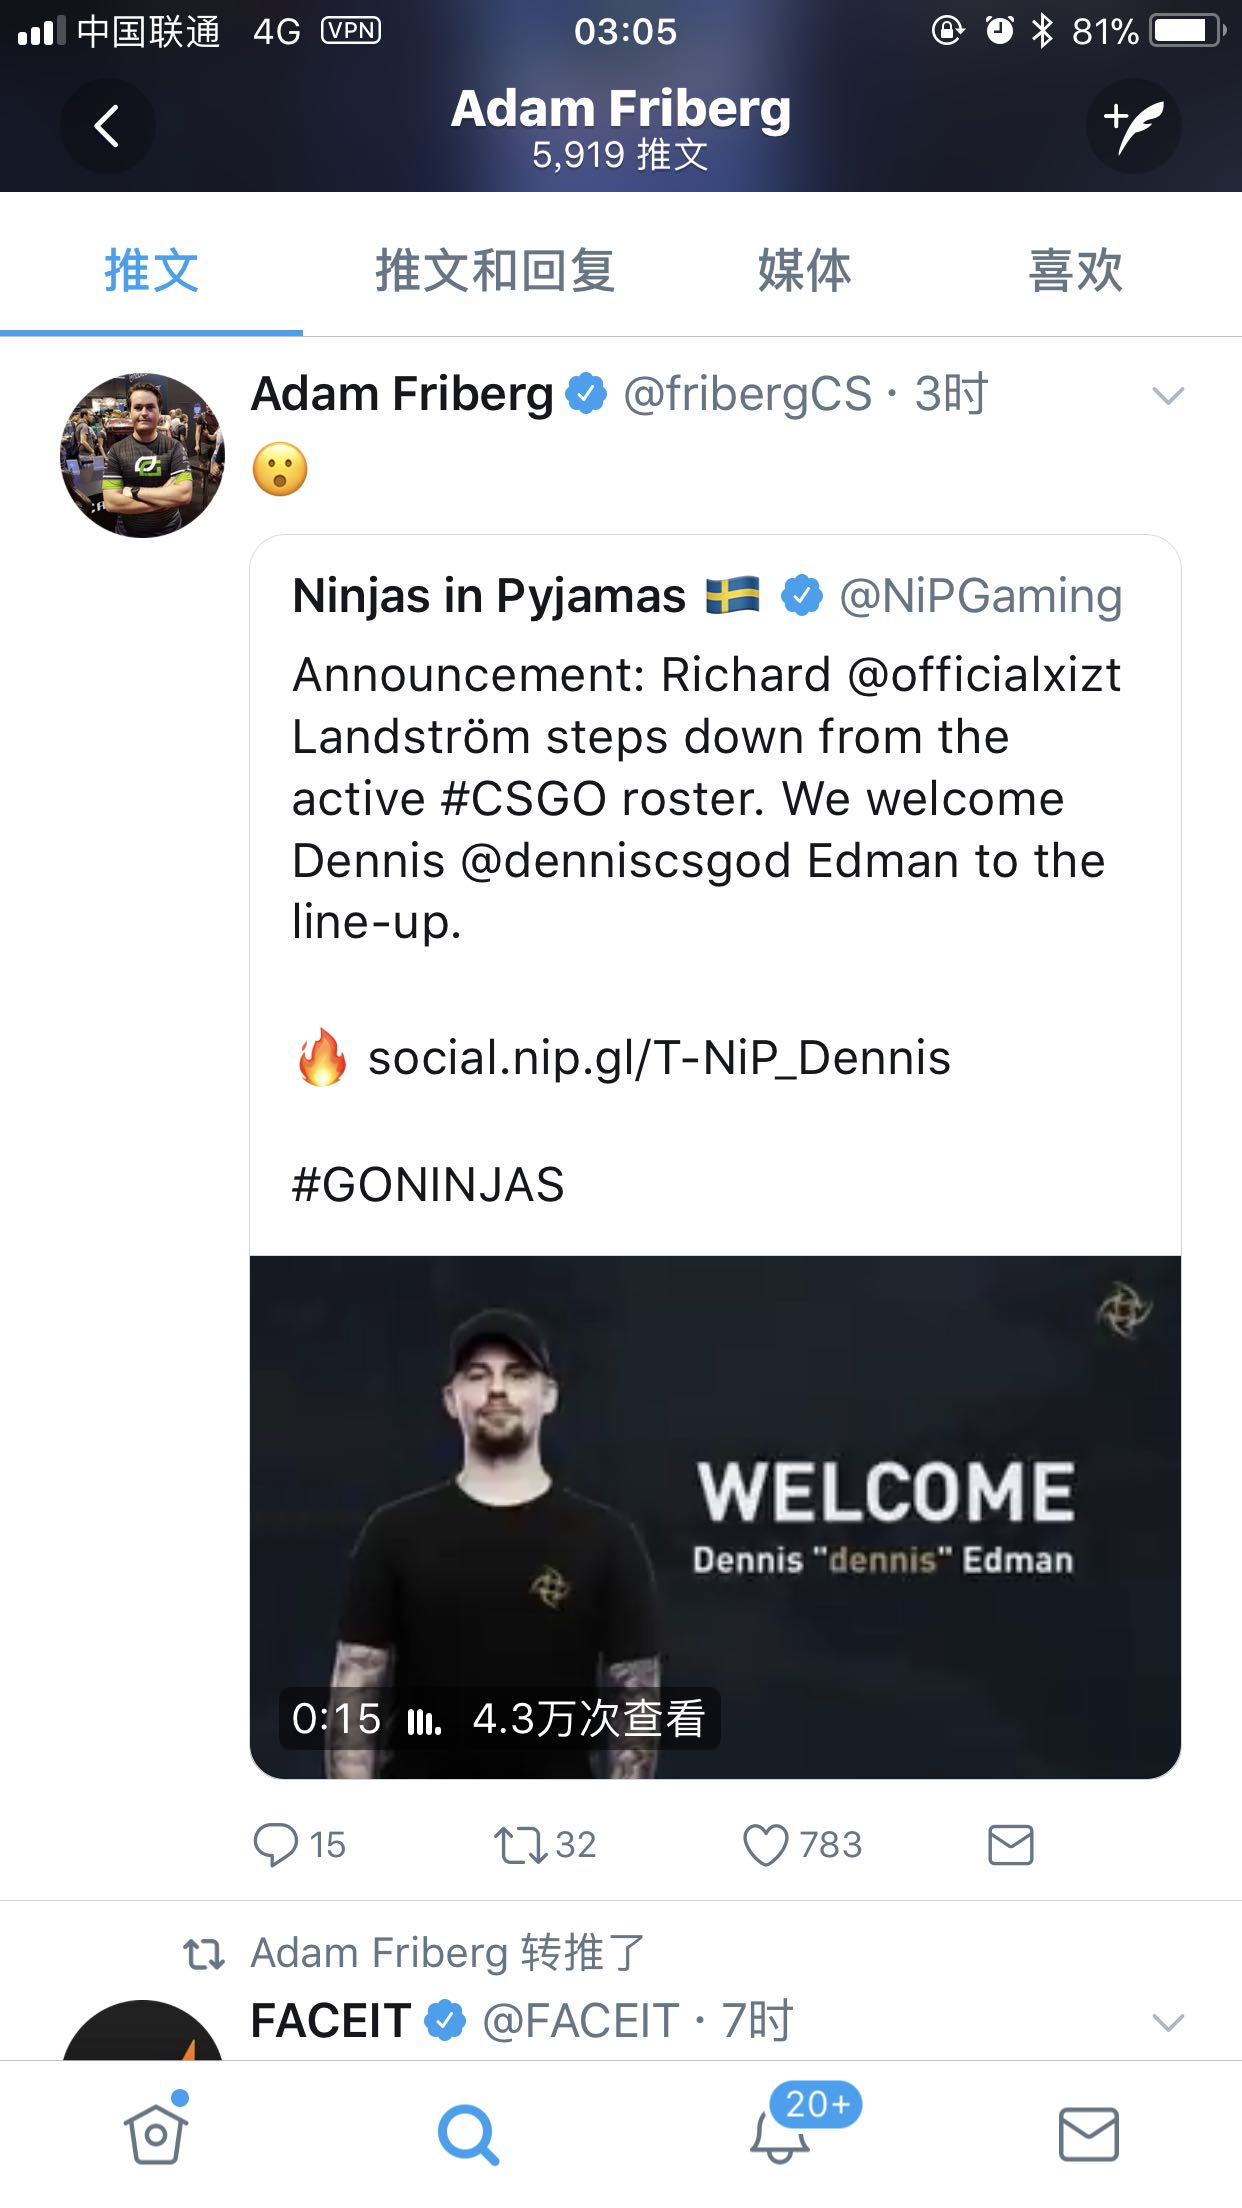Tap Adam Friberg's profile avatar

point(143,455)
